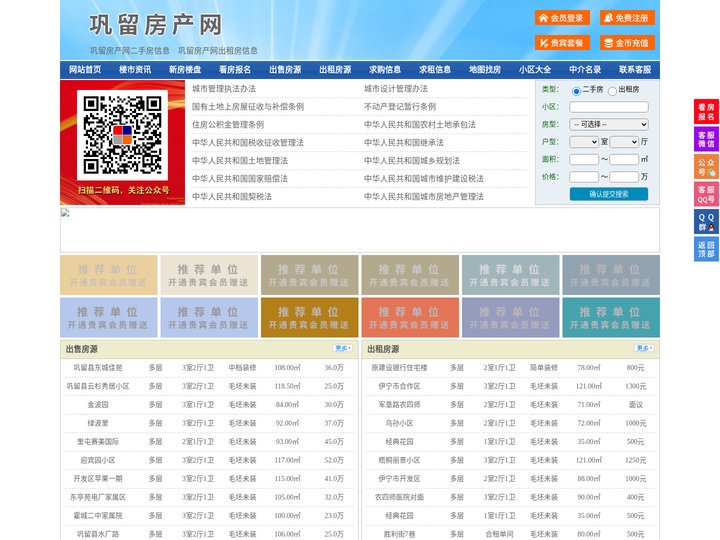Open 住房公积金管理条例 link
Screen dimensions: 720x540
coord(228,124)
